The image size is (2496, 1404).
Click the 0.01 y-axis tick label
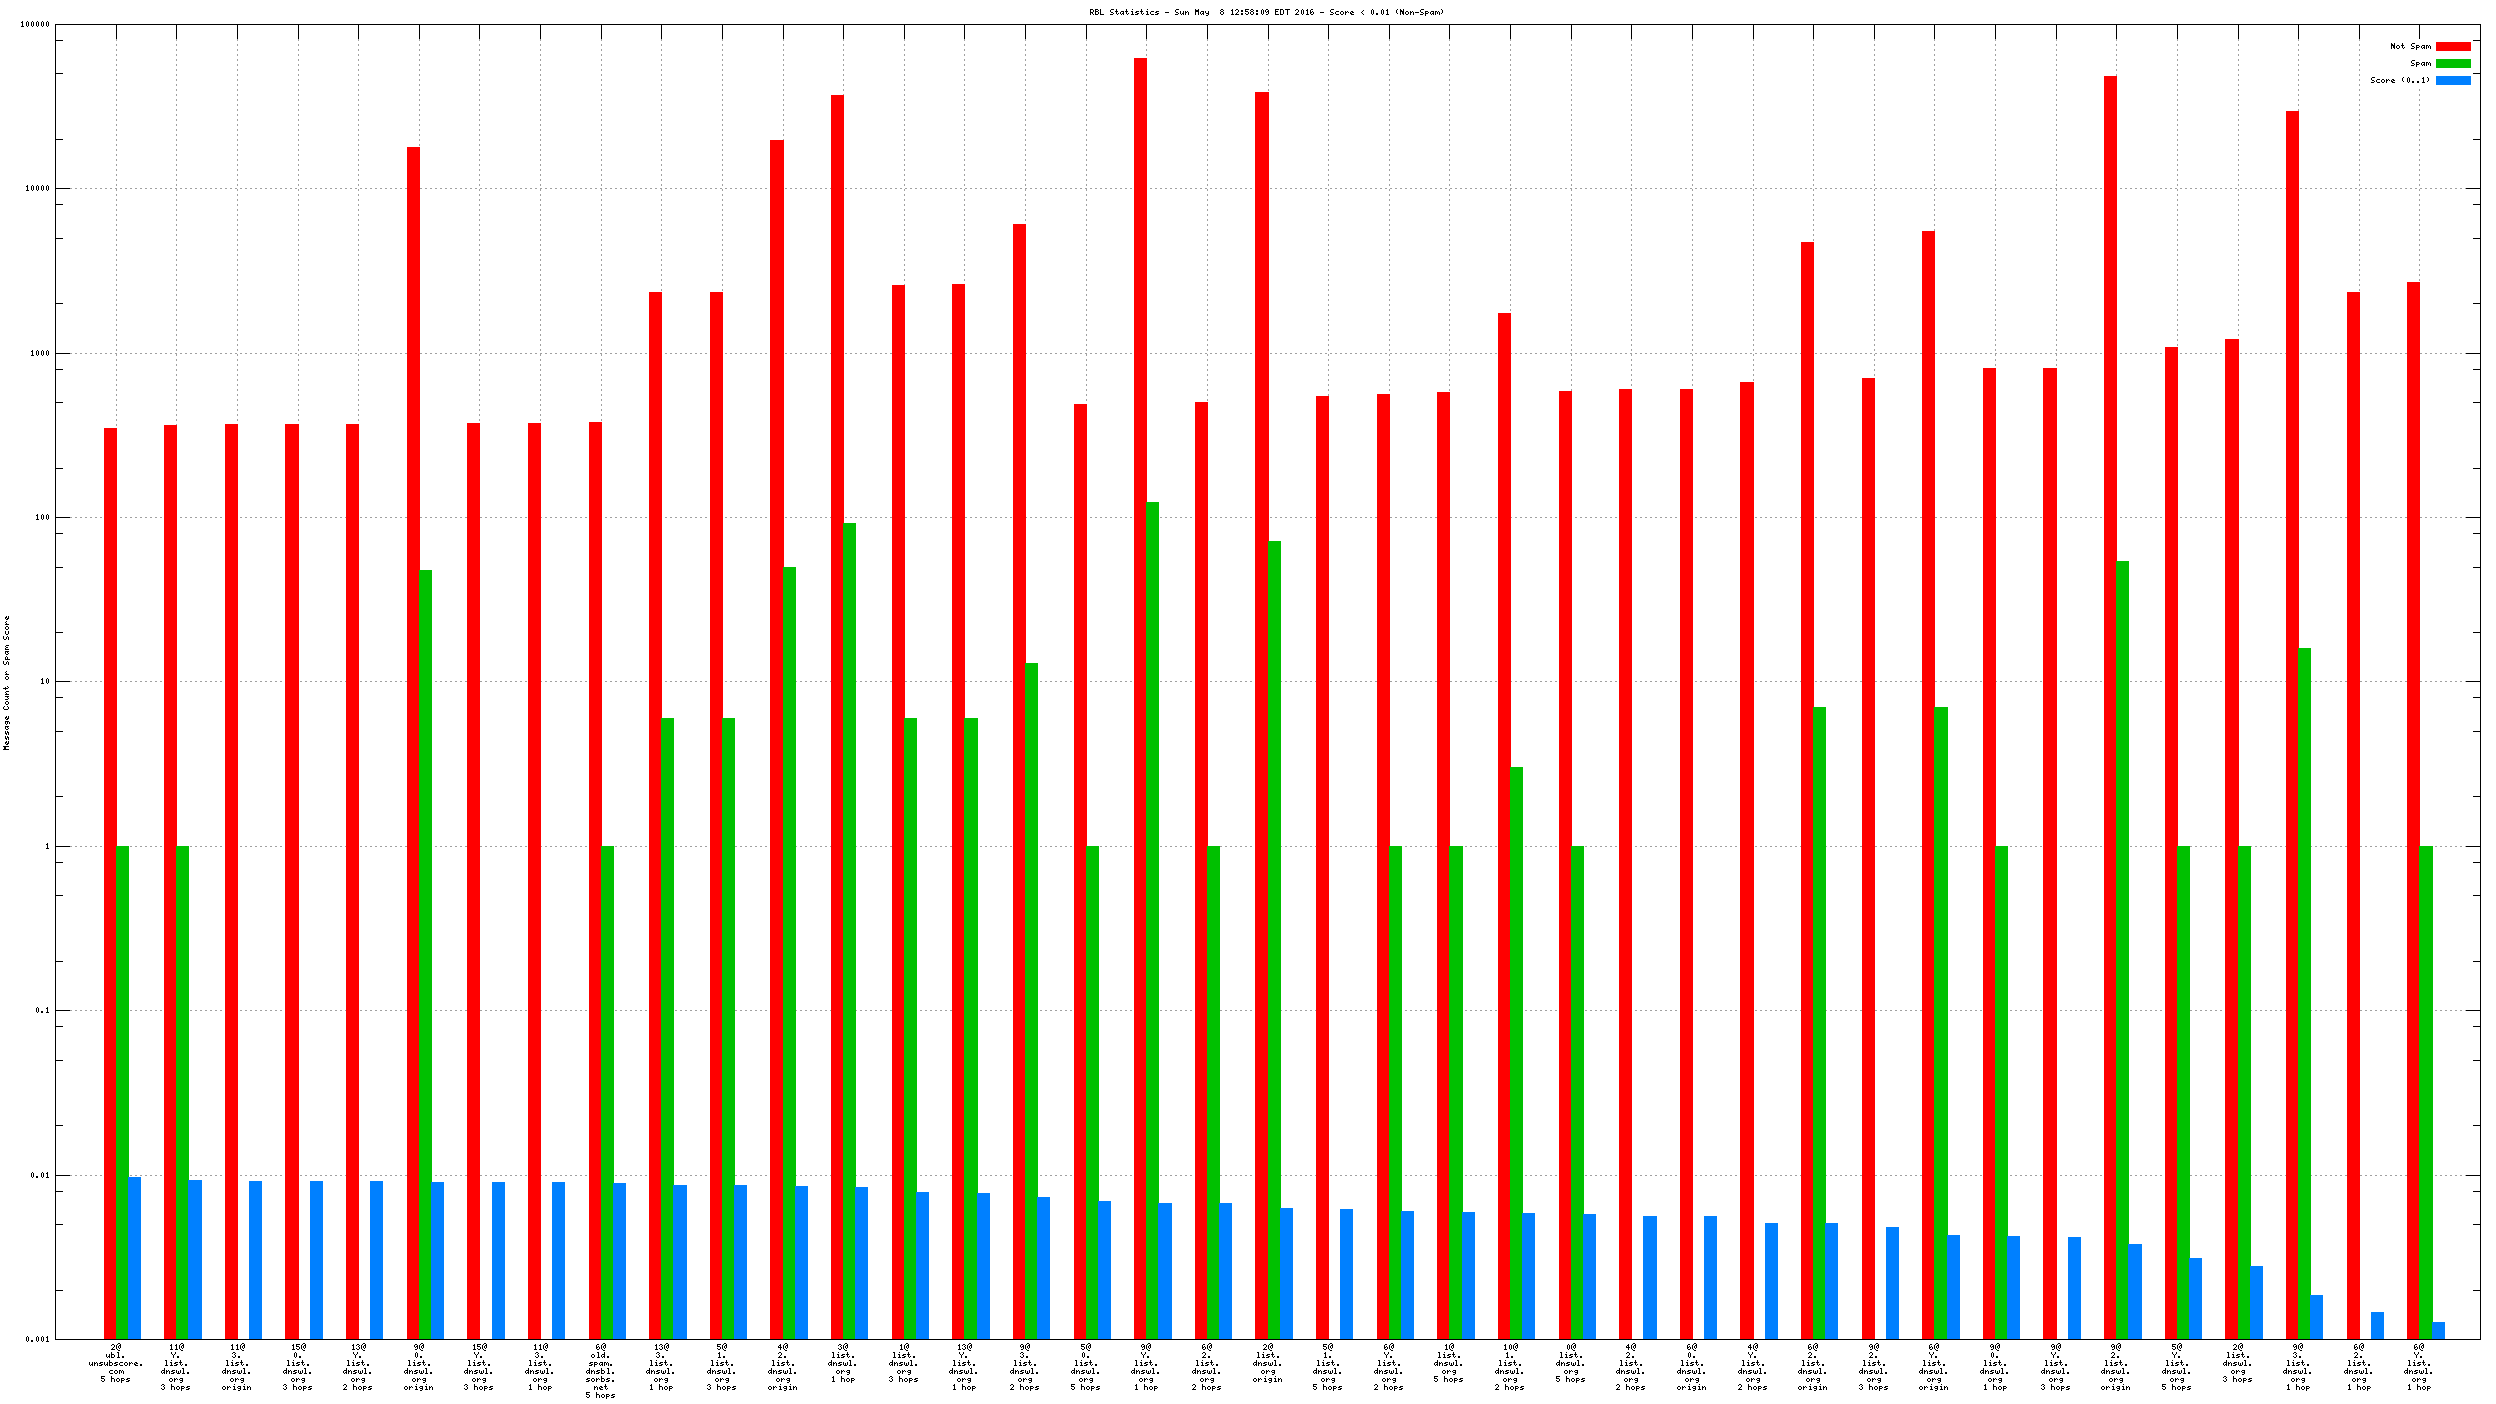(40, 1175)
